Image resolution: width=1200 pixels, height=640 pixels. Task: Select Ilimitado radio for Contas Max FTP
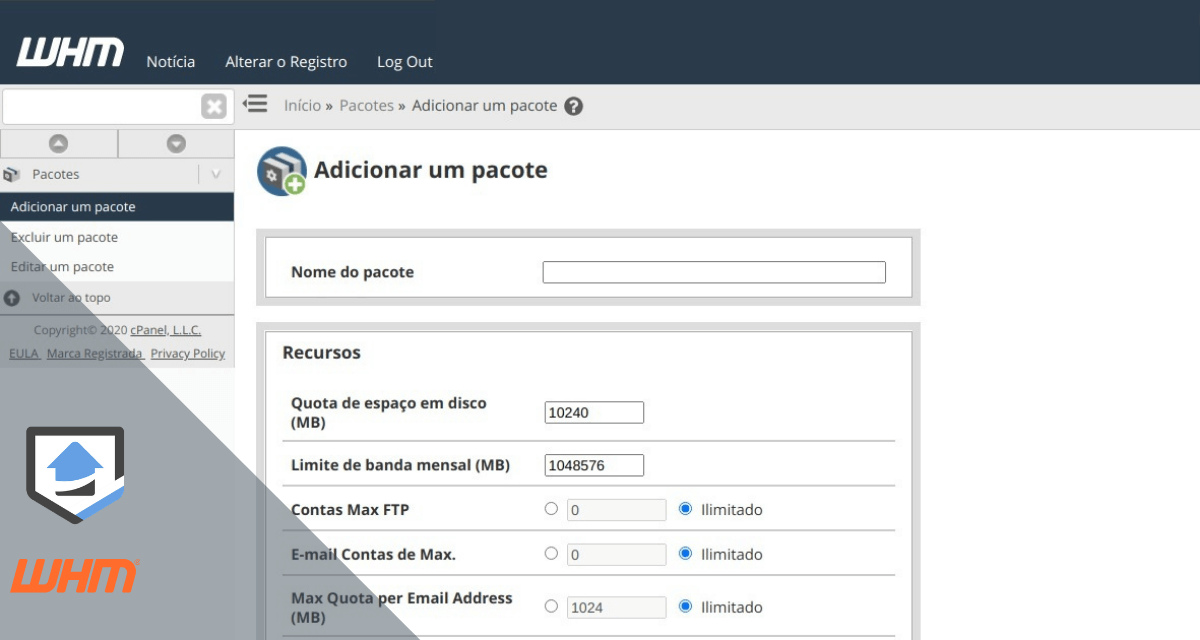click(x=685, y=509)
